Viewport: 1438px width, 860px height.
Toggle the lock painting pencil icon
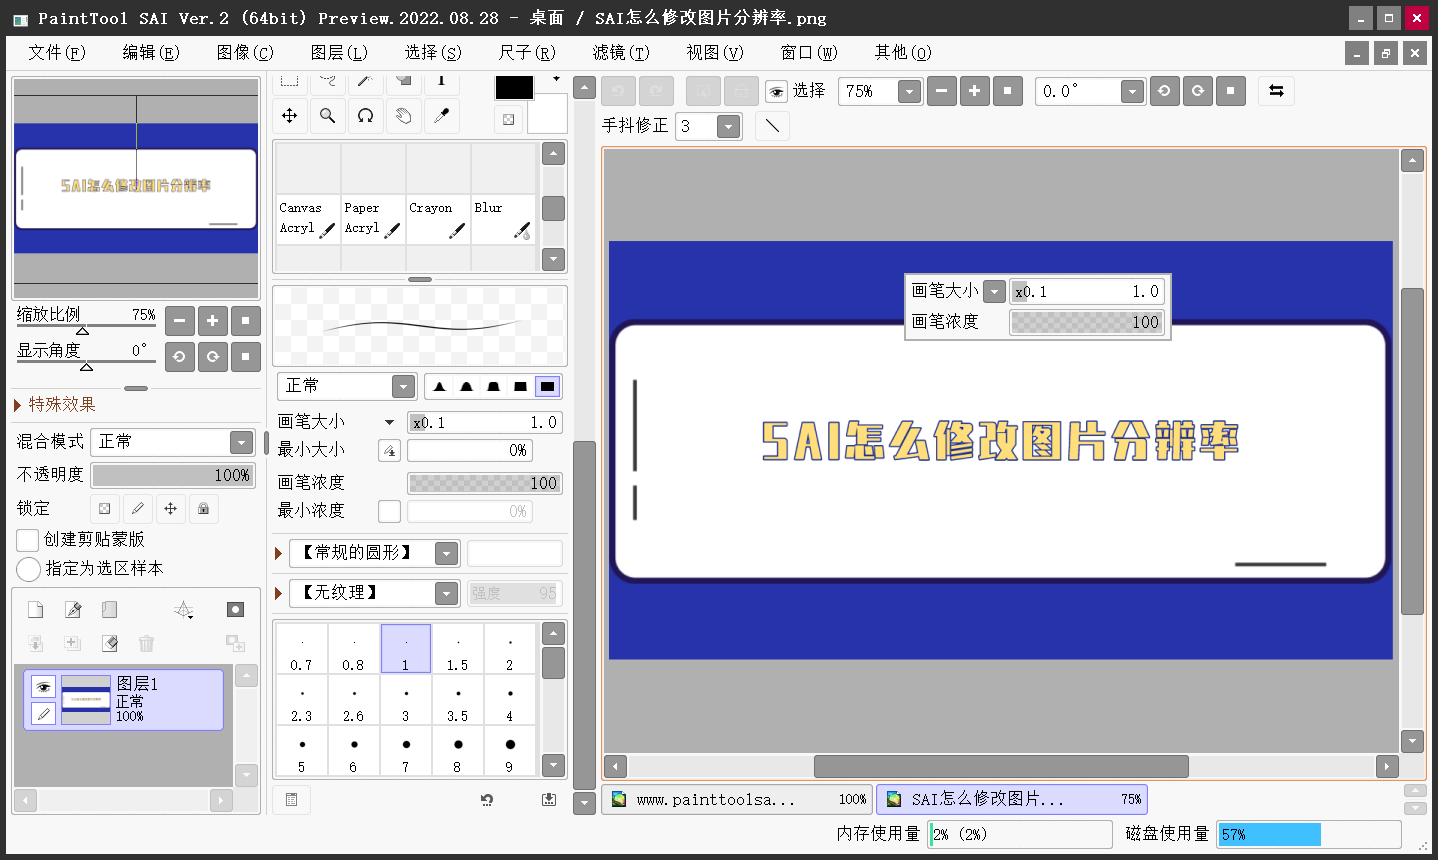[137, 508]
